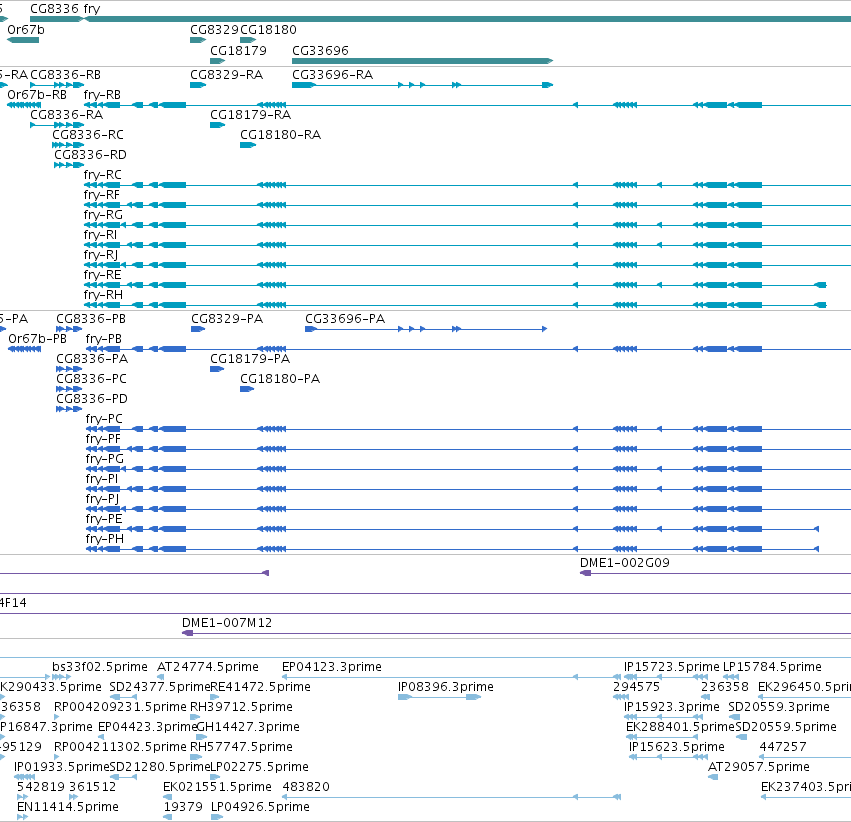
Task: Click the LP15784.5prime EST label
Action: pyautogui.click(x=772, y=667)
